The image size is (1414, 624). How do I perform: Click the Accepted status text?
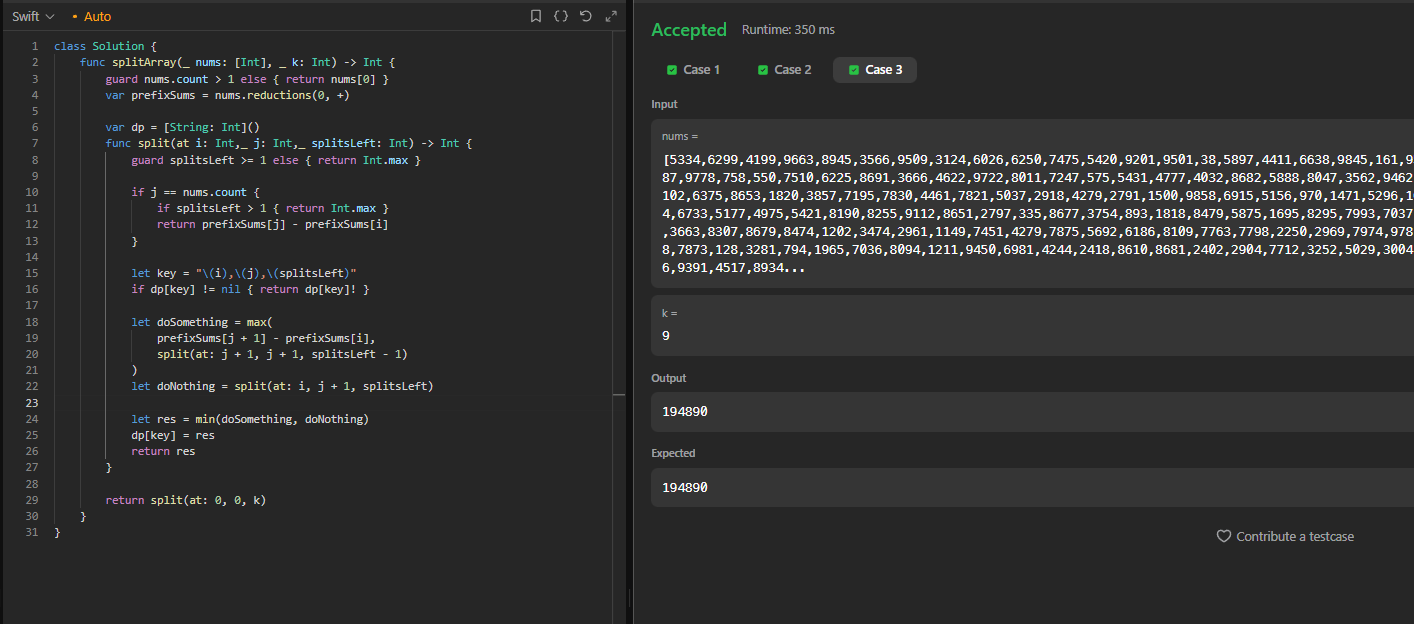point(689,30)
